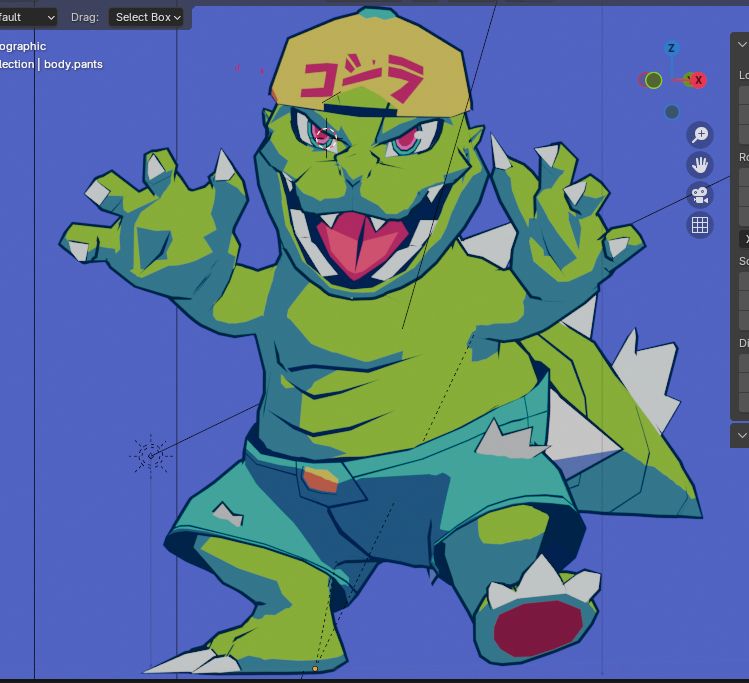Click the 'body.pants' object name text
This screenshot has height=683, width=749.
click(73, 64)
